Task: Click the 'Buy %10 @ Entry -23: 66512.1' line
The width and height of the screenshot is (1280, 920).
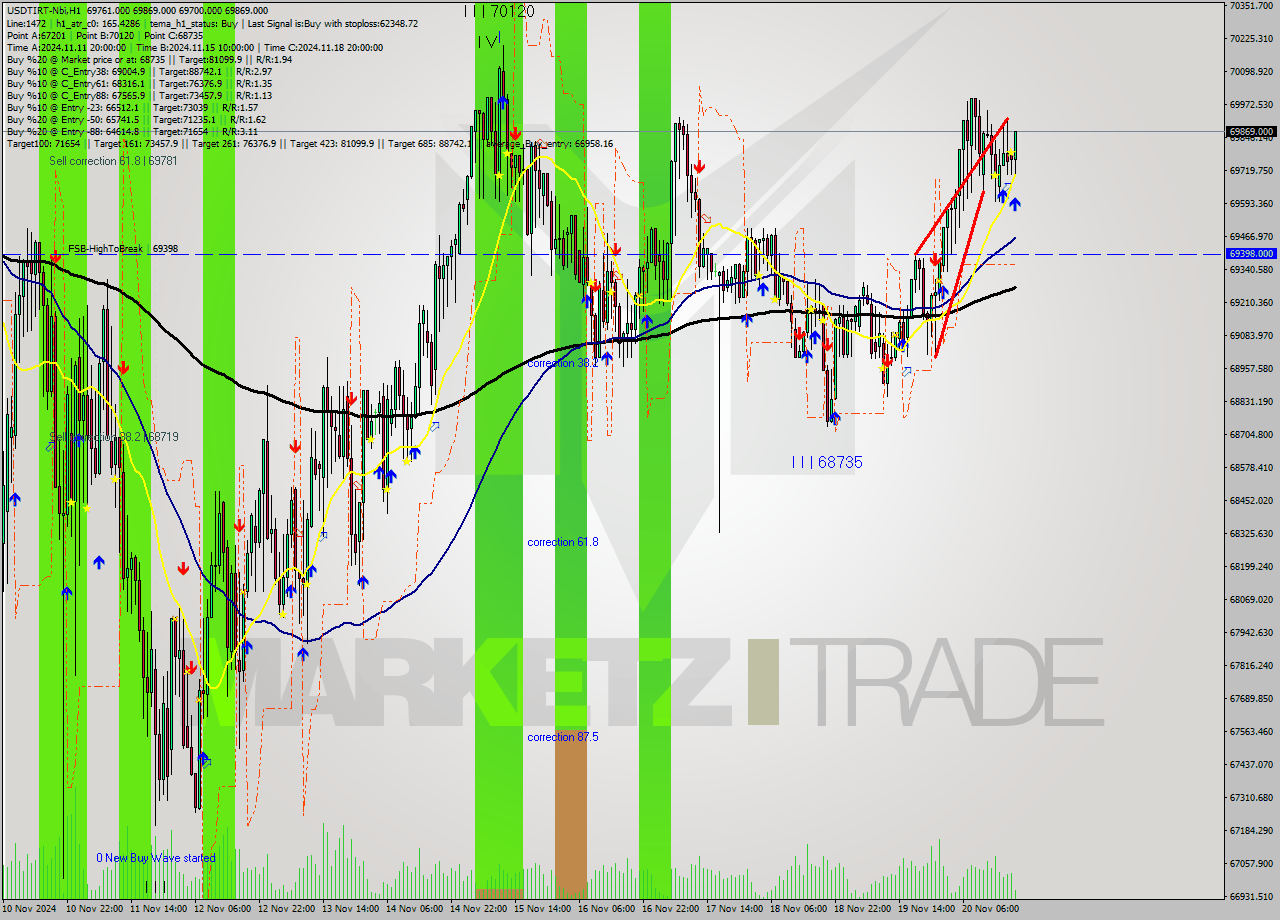Action: coord(132,107)
